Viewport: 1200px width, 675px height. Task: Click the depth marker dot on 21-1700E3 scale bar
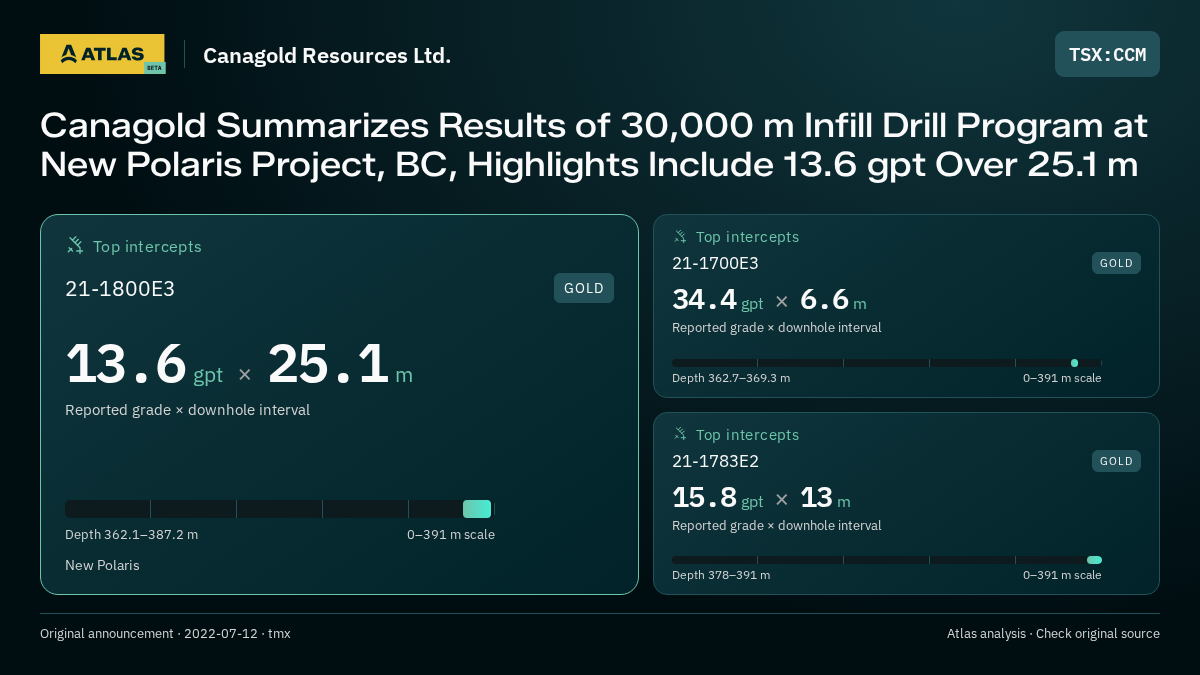(x=1074, y=363)
